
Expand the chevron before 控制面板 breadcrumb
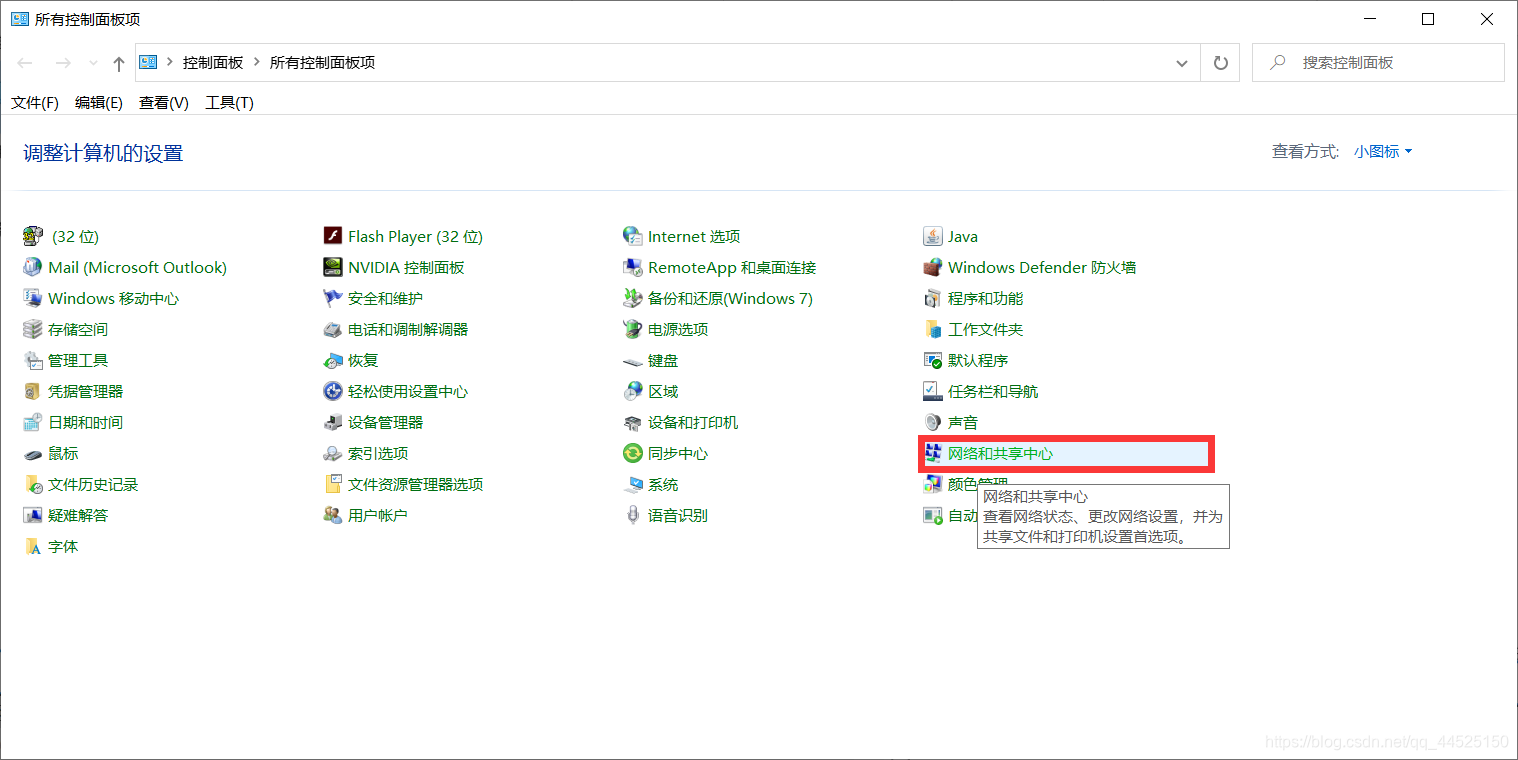point(170,62)
